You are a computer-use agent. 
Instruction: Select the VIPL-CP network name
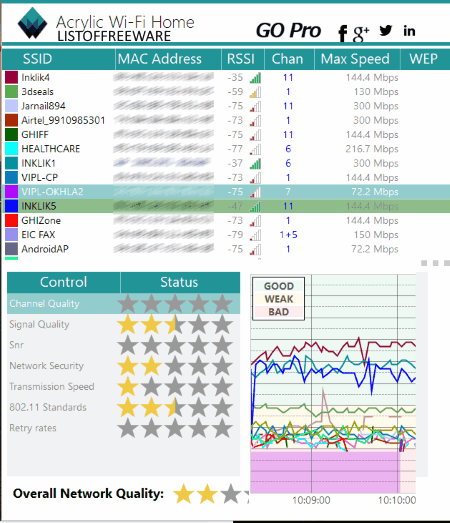[40, 177]
